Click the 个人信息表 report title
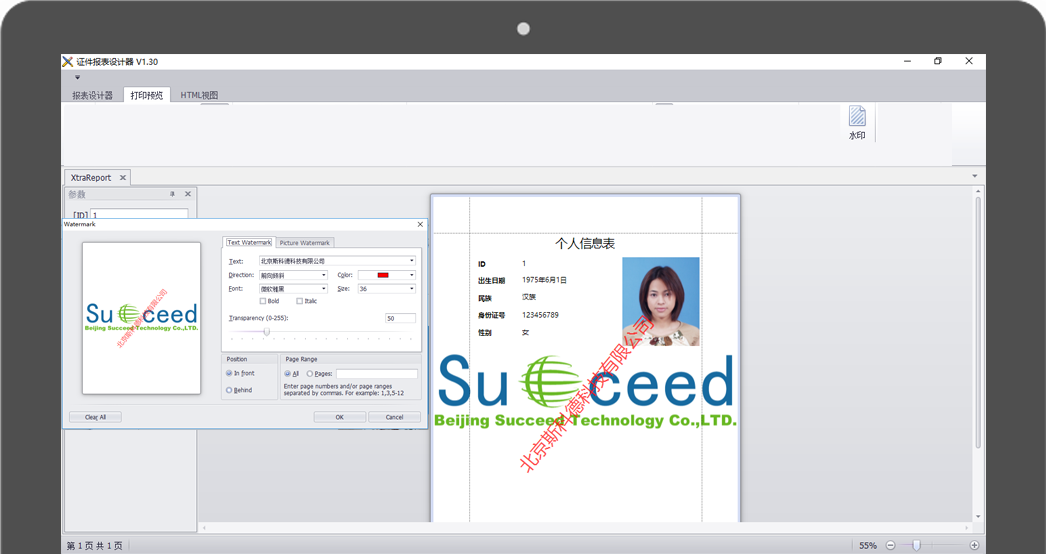This screenshot has width=1046, height=554. click(x=585, y=244)
